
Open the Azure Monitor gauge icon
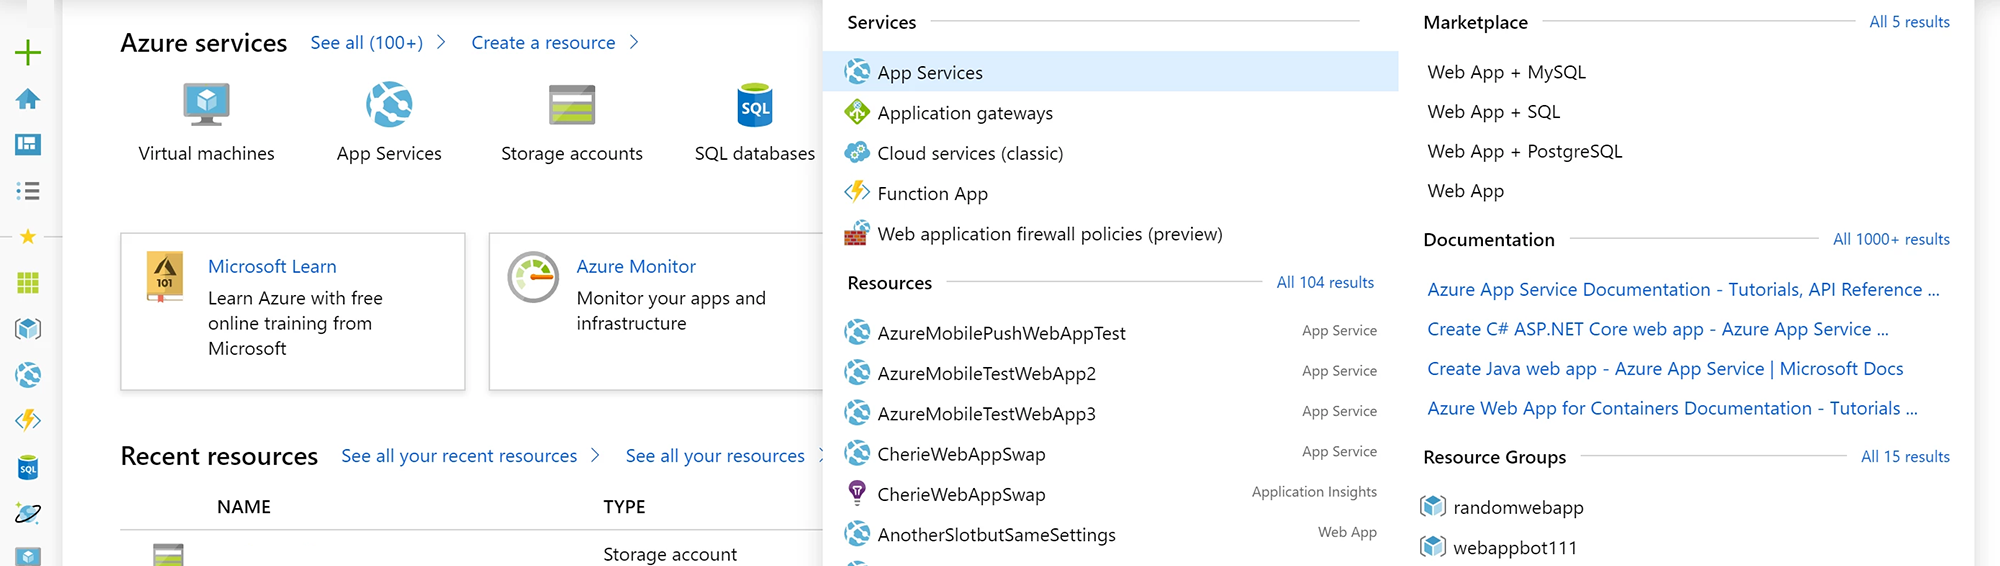point(533,277)
